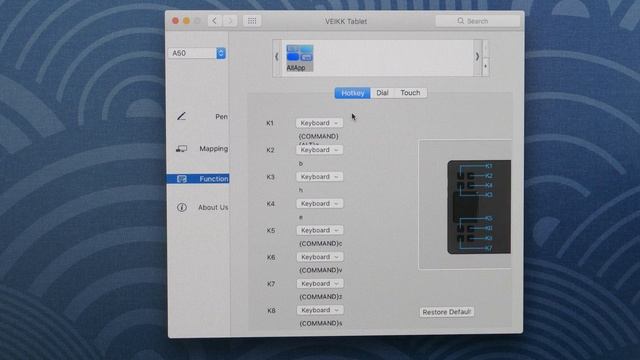Click Restore Default button
The image size is (640, 360).
point(447,312)
